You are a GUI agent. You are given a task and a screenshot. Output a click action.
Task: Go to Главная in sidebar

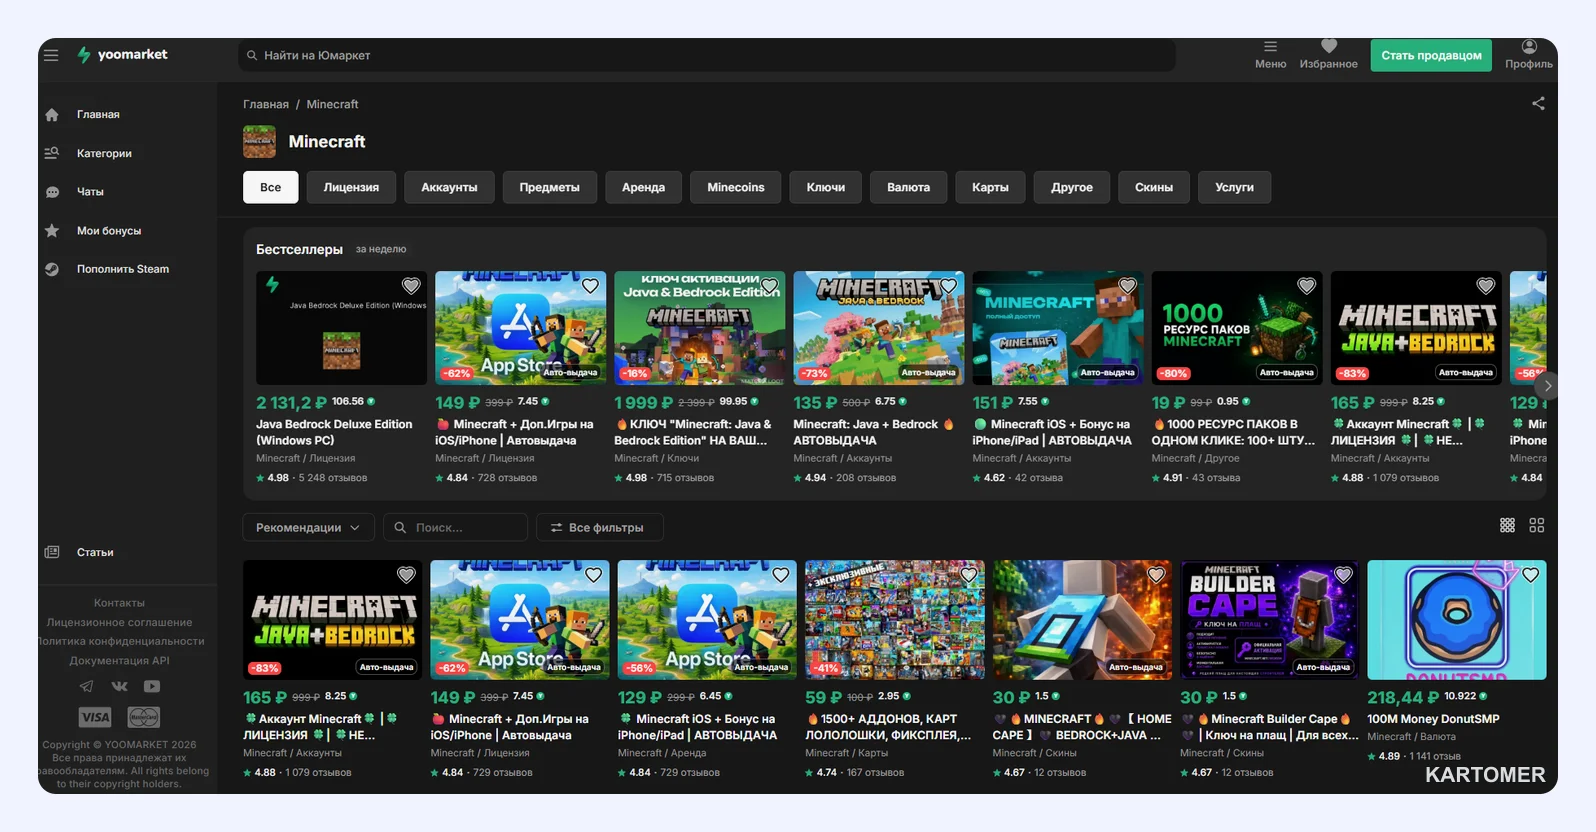pos(98,115)
